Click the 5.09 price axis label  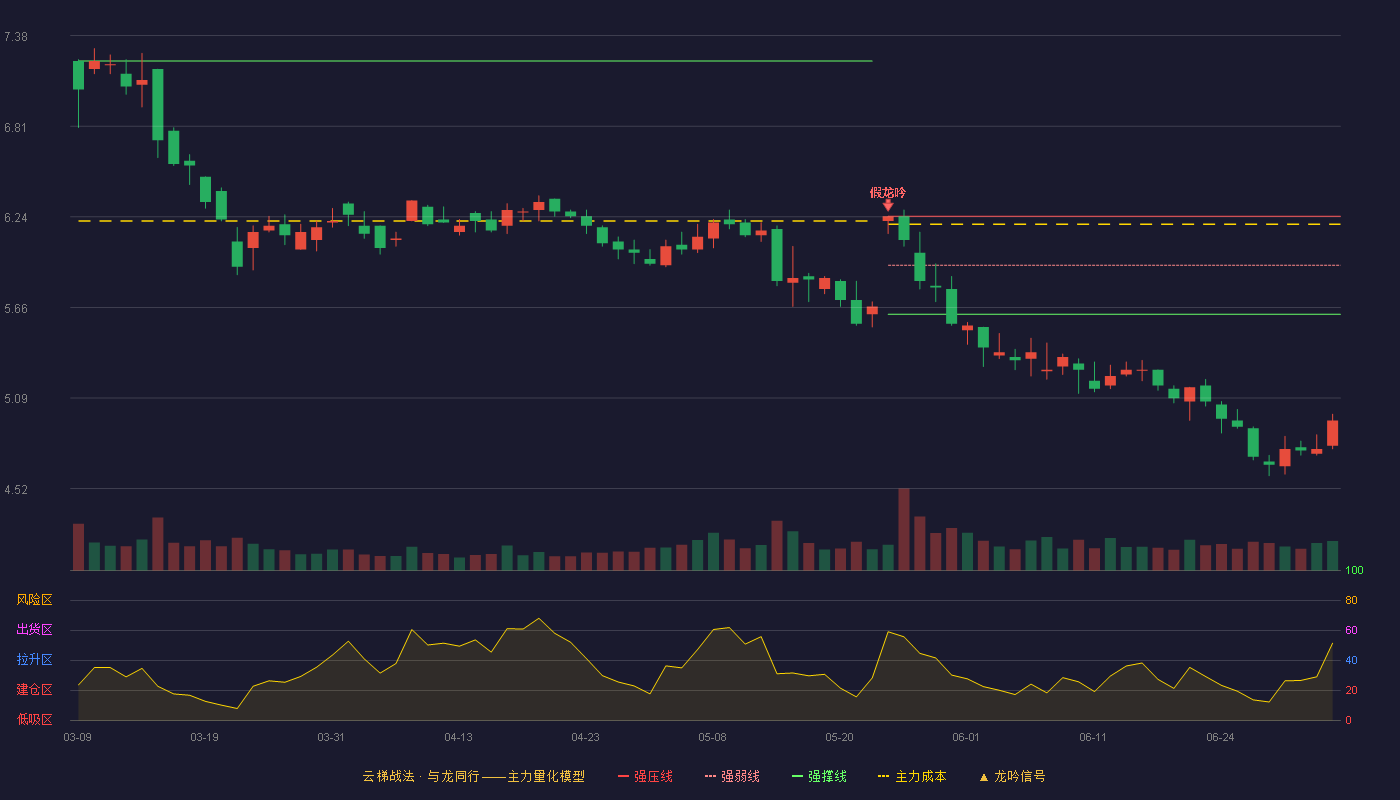pyautogui.click(x=16, y=399)
